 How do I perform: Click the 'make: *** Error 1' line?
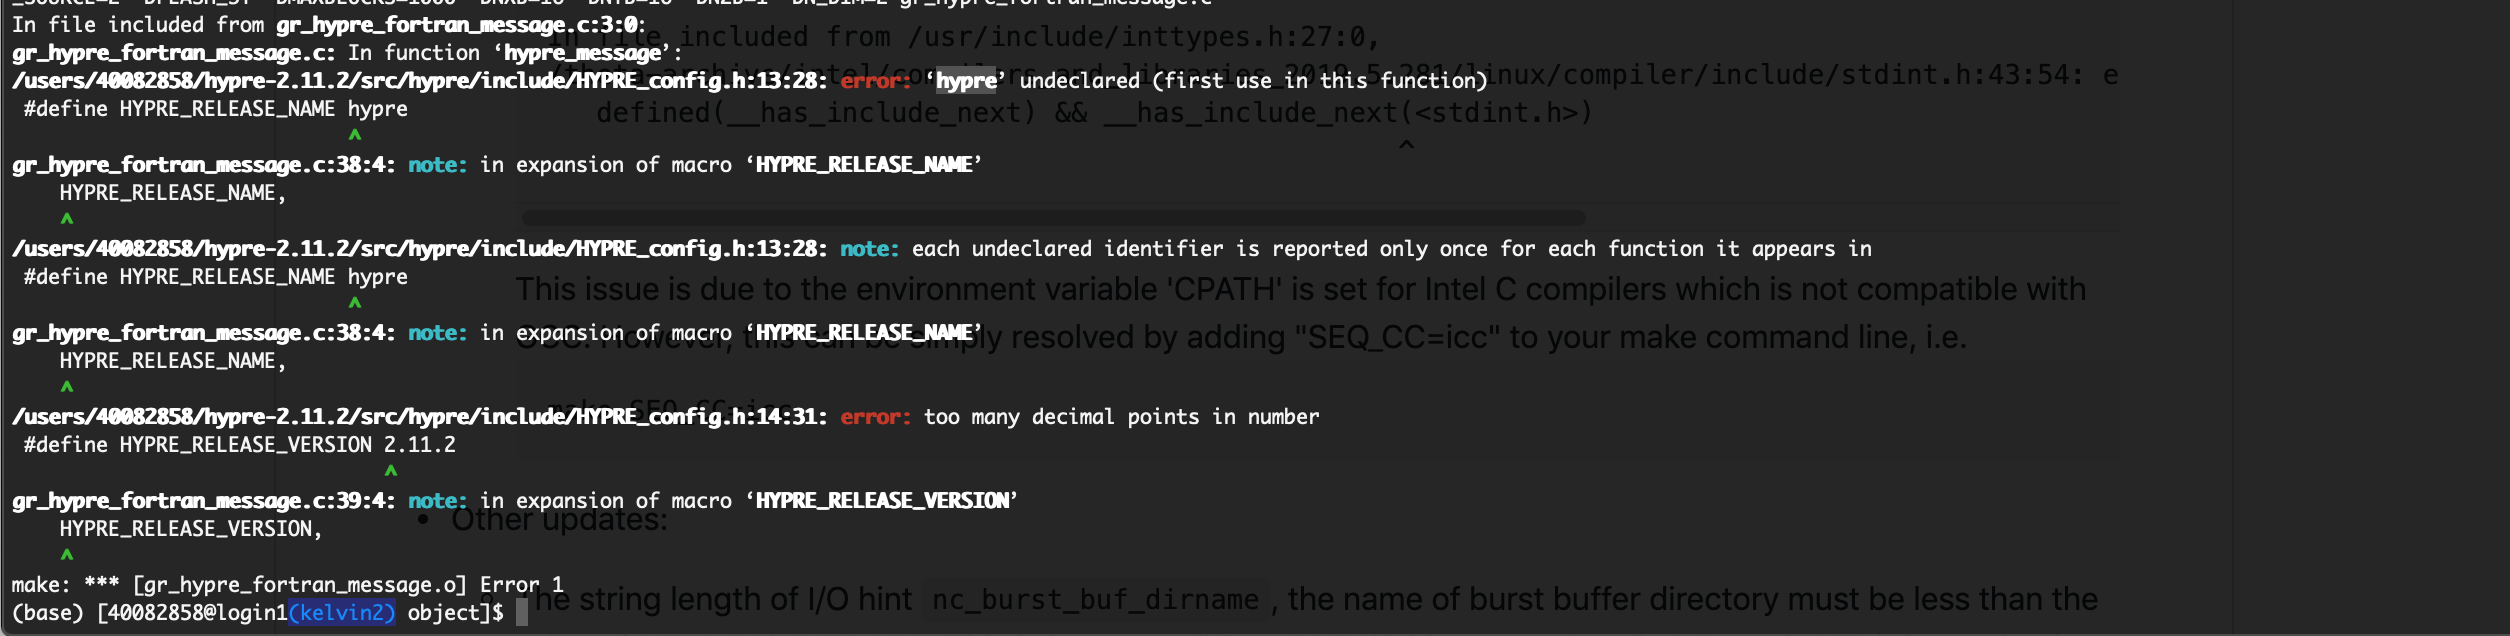(287, 584)
